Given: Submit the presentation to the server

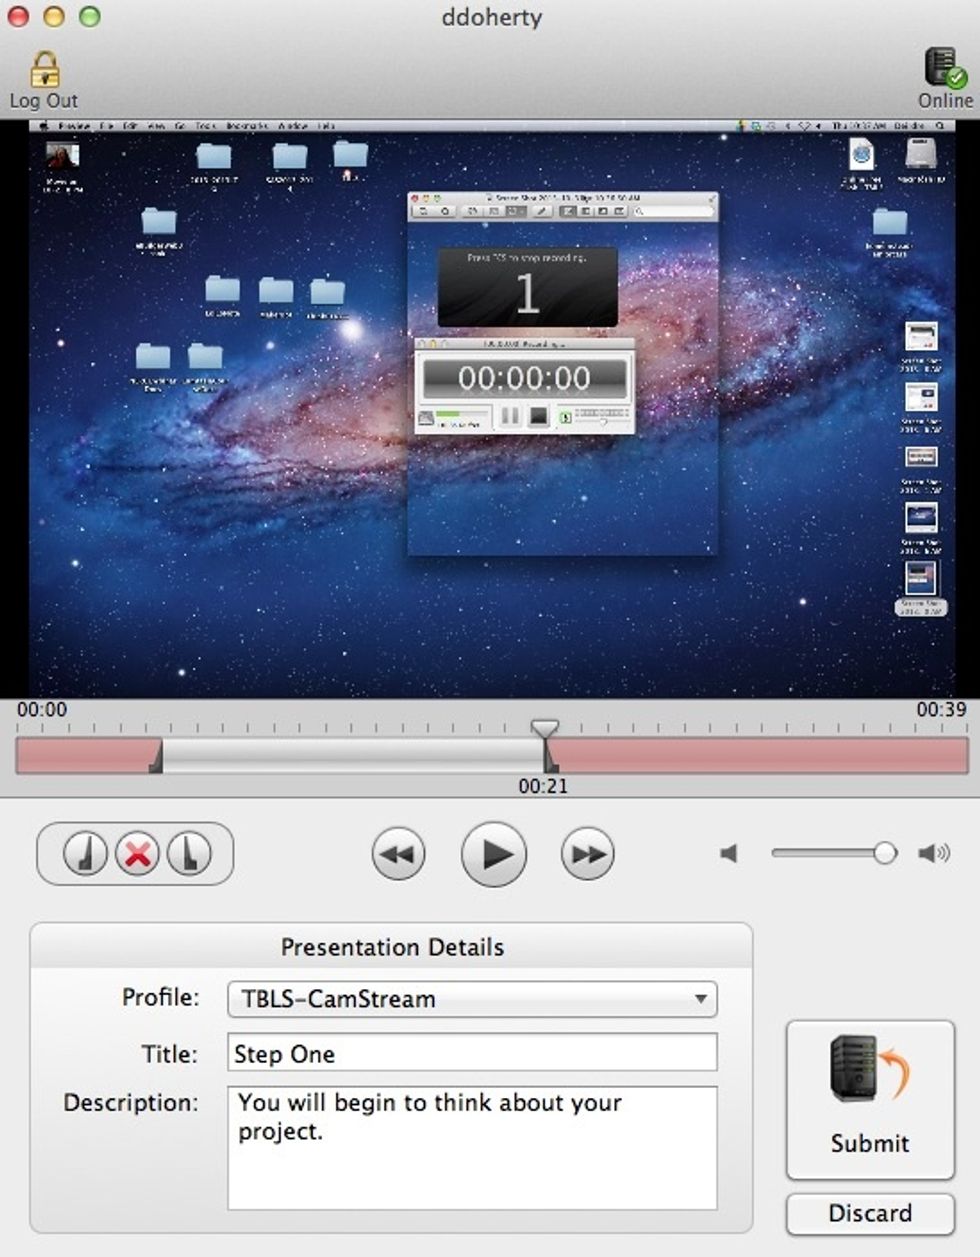Looking at the screenshot, I should coord(869,1099).
